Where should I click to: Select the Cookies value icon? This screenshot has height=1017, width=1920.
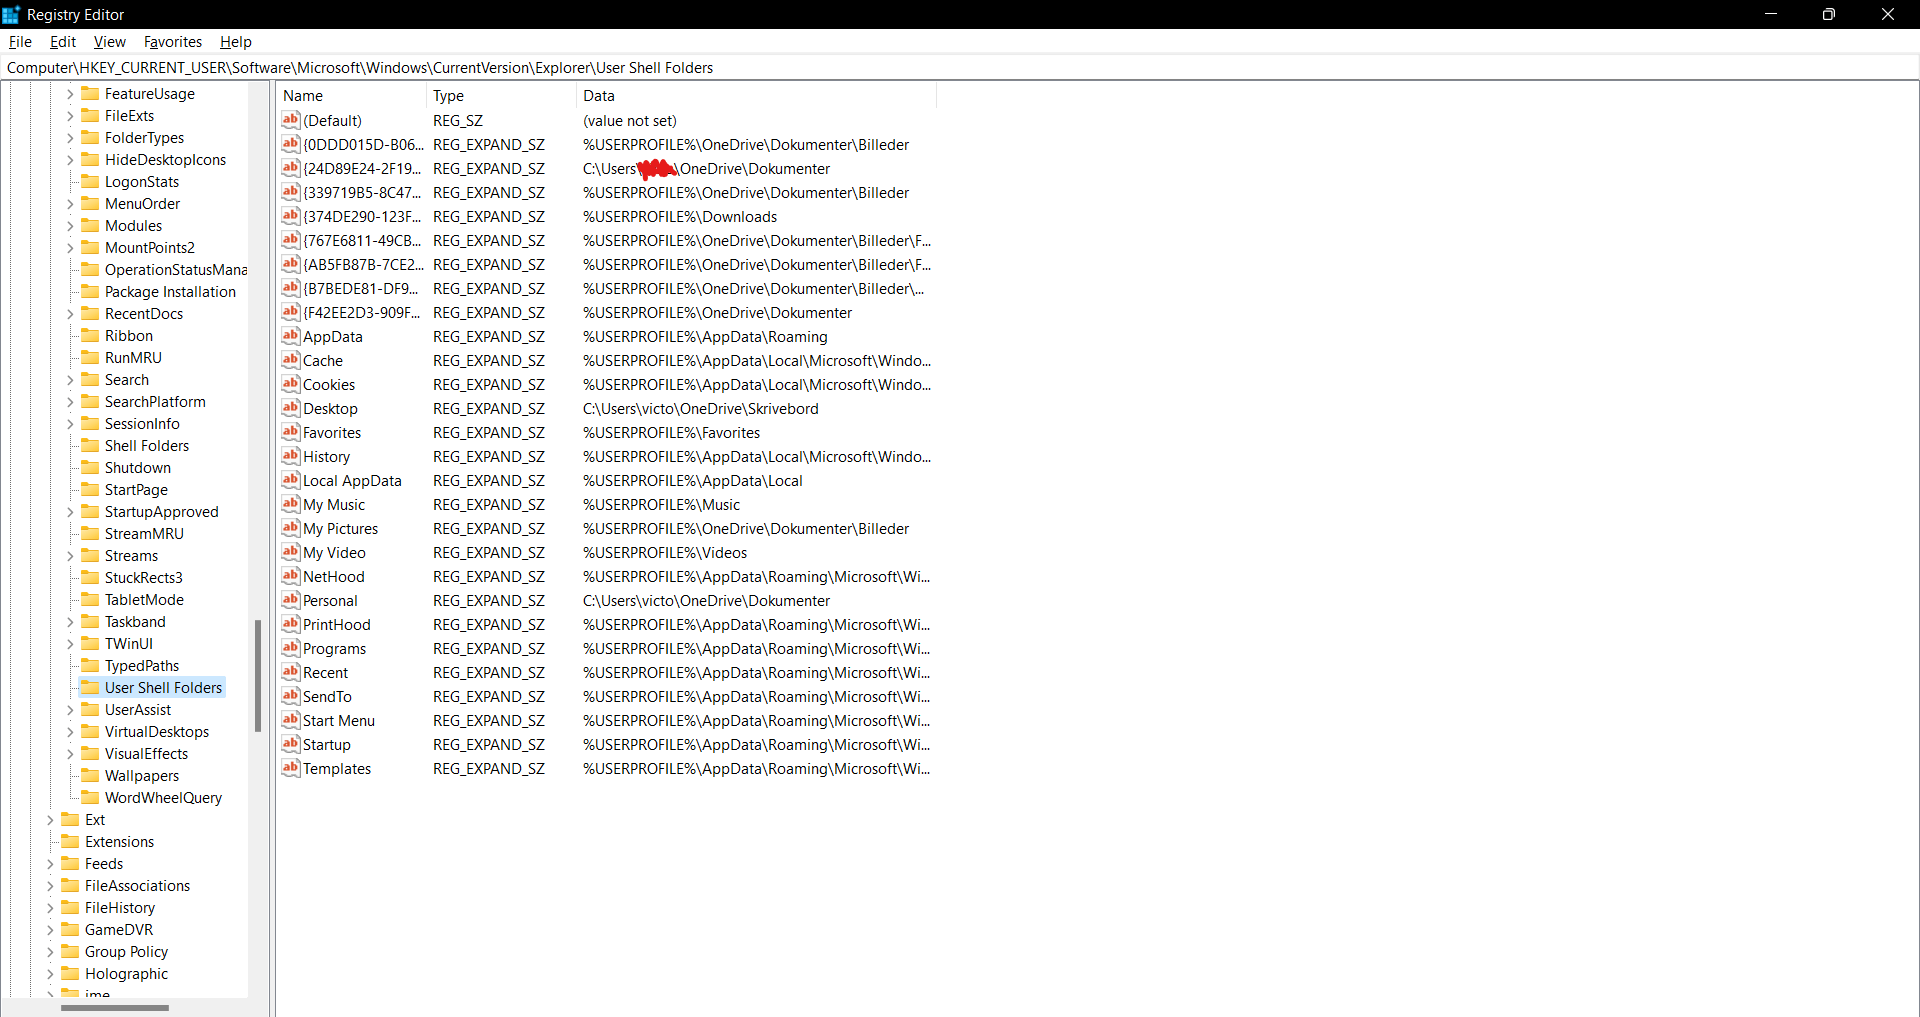[290, 384]
